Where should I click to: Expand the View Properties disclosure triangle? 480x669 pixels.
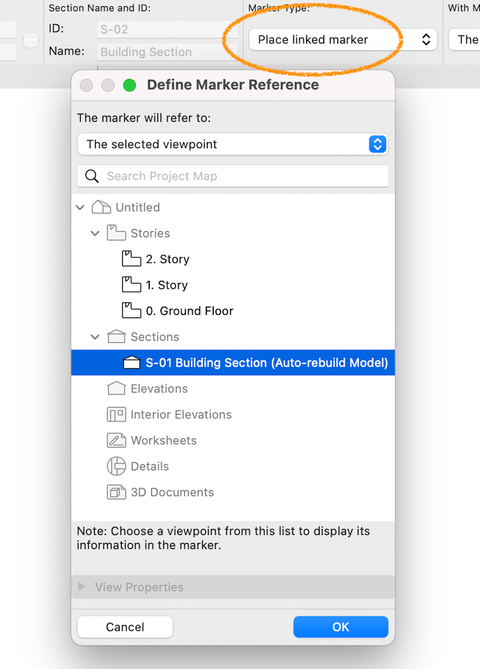coord(81,587)
